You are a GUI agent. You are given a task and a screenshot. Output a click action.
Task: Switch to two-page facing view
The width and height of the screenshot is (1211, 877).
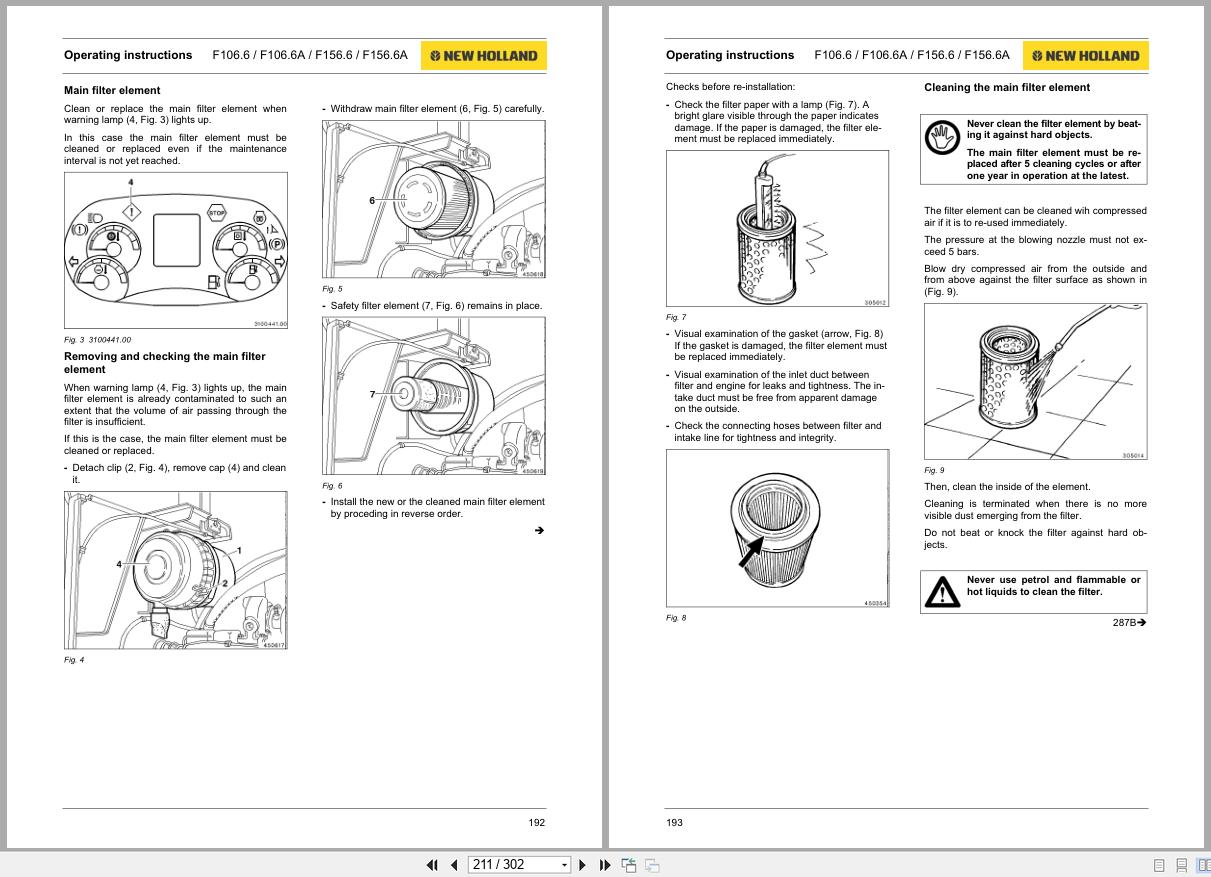coord(1203,866)
